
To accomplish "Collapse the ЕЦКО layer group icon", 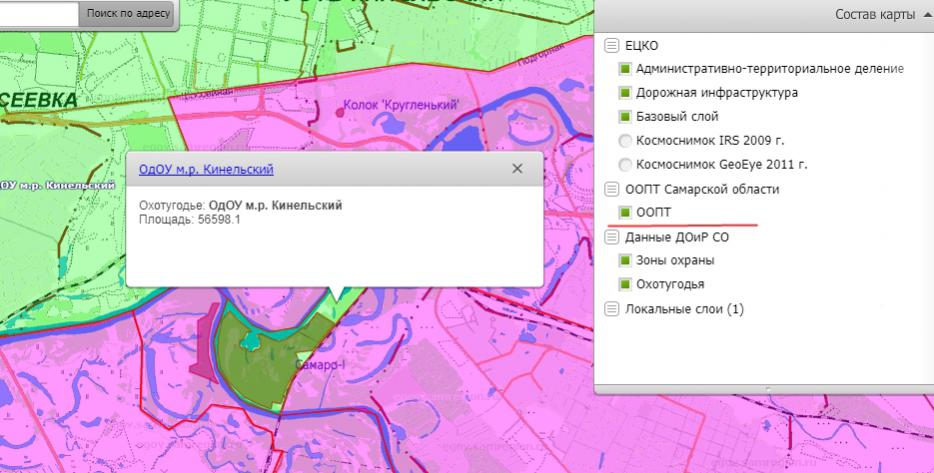I will 612,46.
